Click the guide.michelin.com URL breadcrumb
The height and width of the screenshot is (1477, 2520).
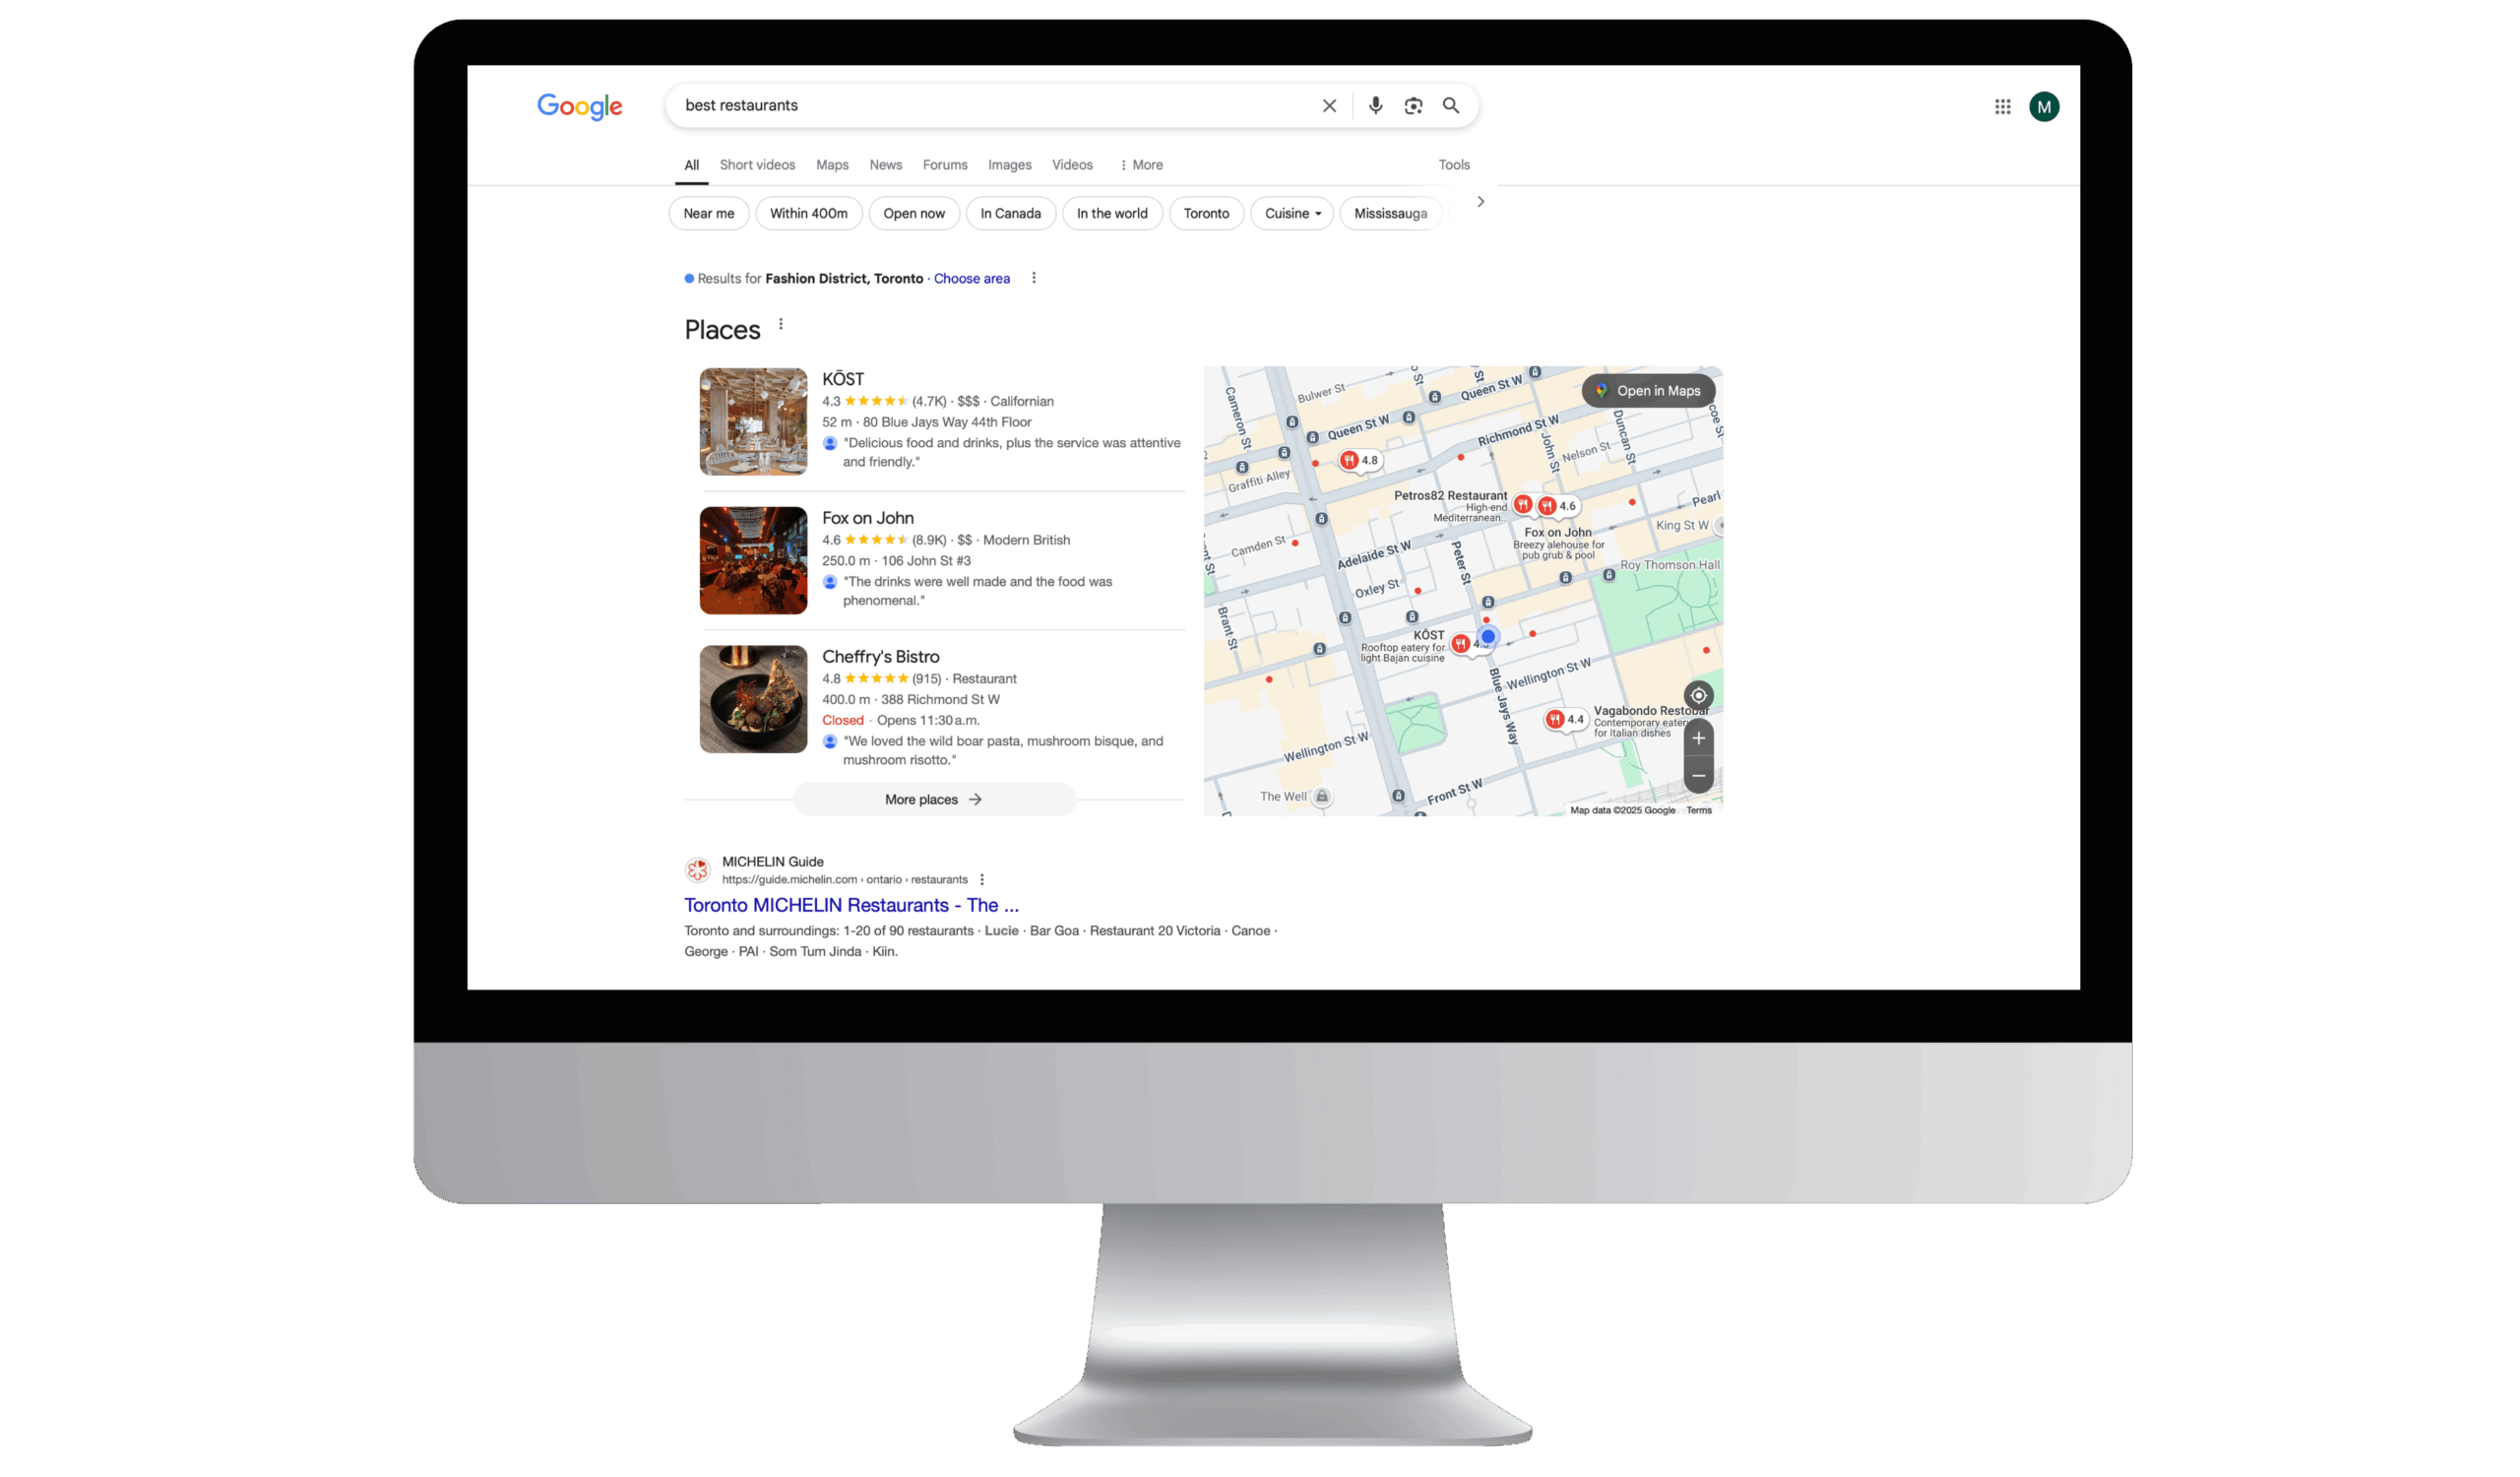[844, 880]
